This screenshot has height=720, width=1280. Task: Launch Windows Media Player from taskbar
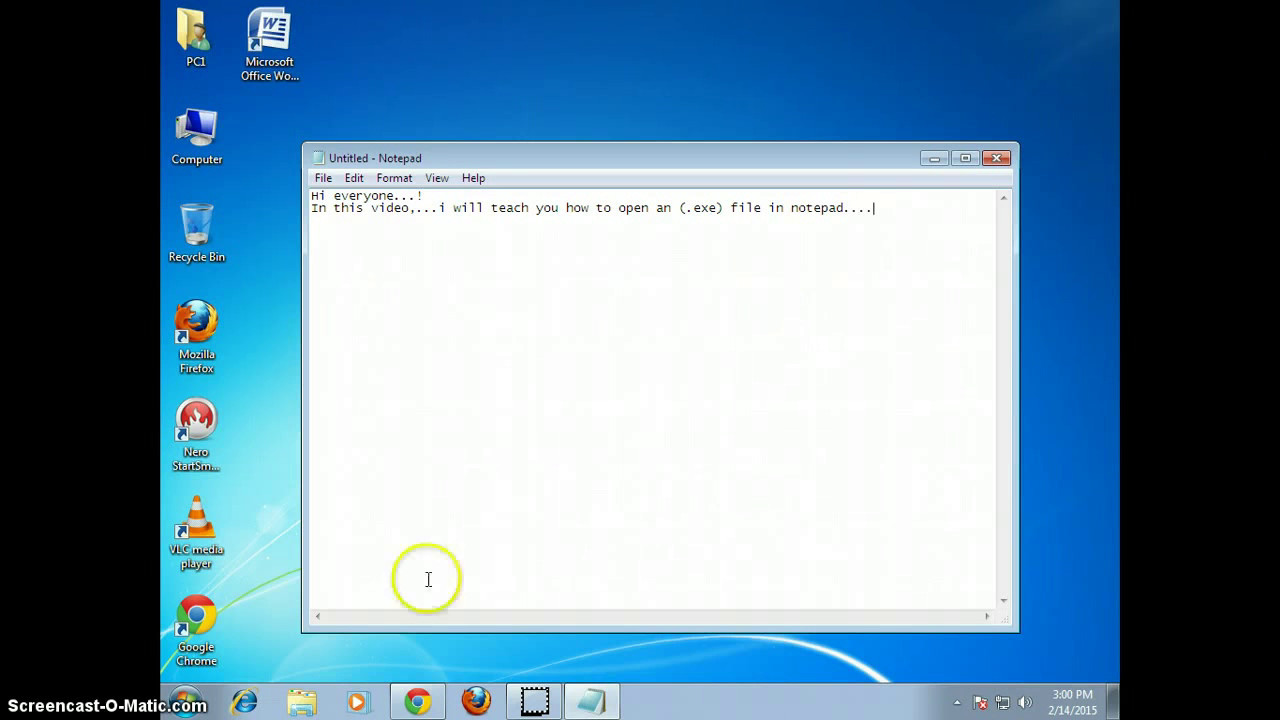tap(359, 702)
